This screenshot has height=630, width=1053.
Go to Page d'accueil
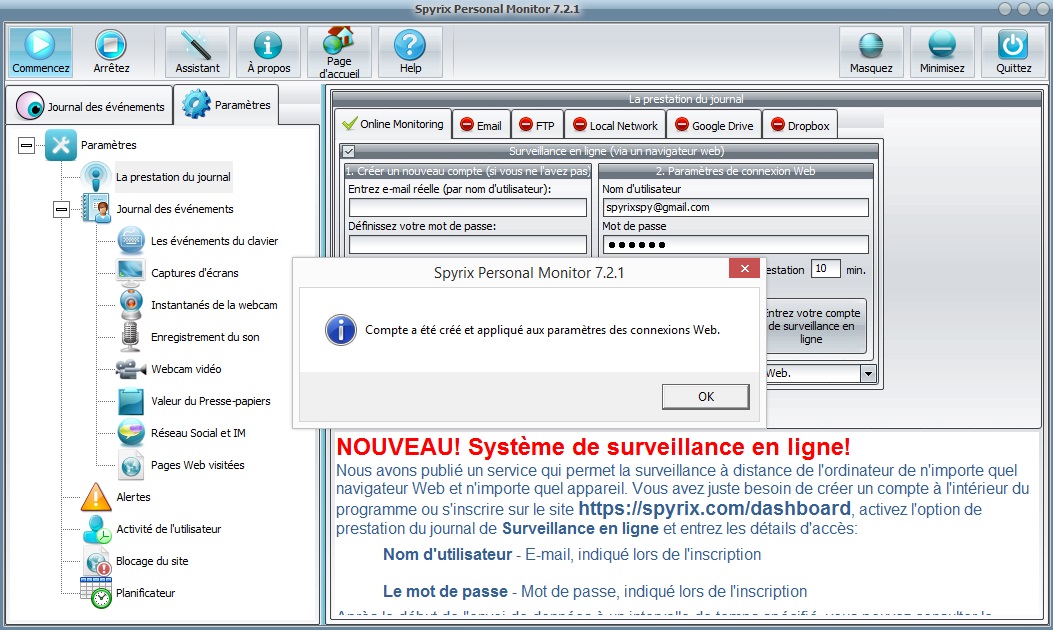339,52
